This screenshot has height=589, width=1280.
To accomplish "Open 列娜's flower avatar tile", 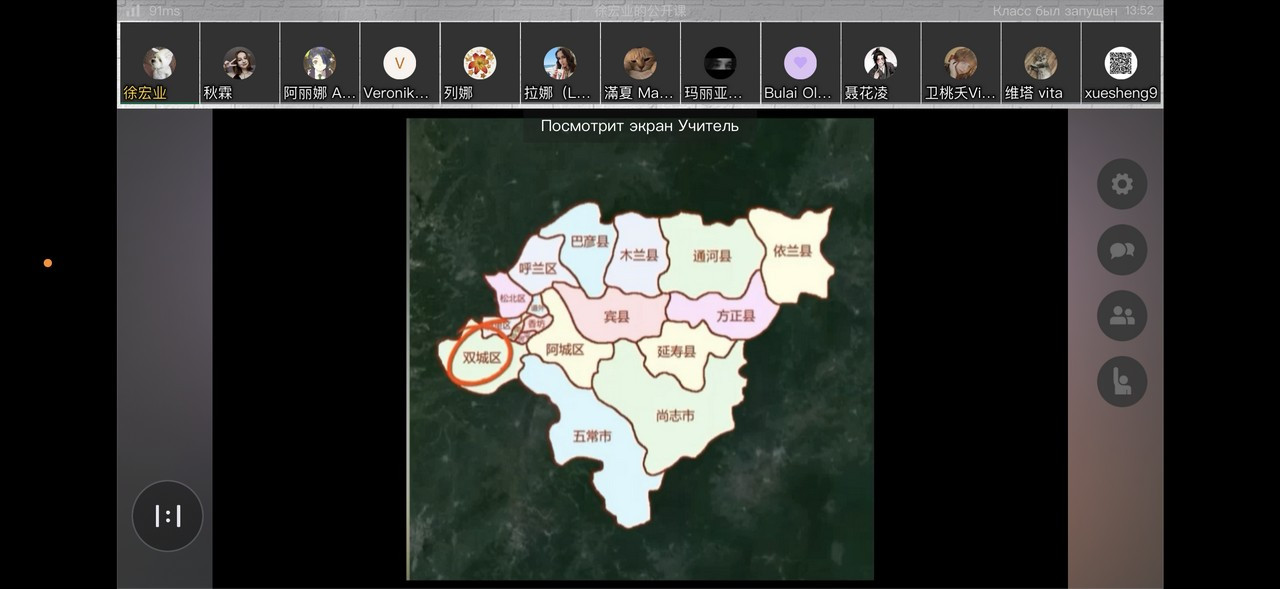I will pyautogui.click(x=480, y=63).
